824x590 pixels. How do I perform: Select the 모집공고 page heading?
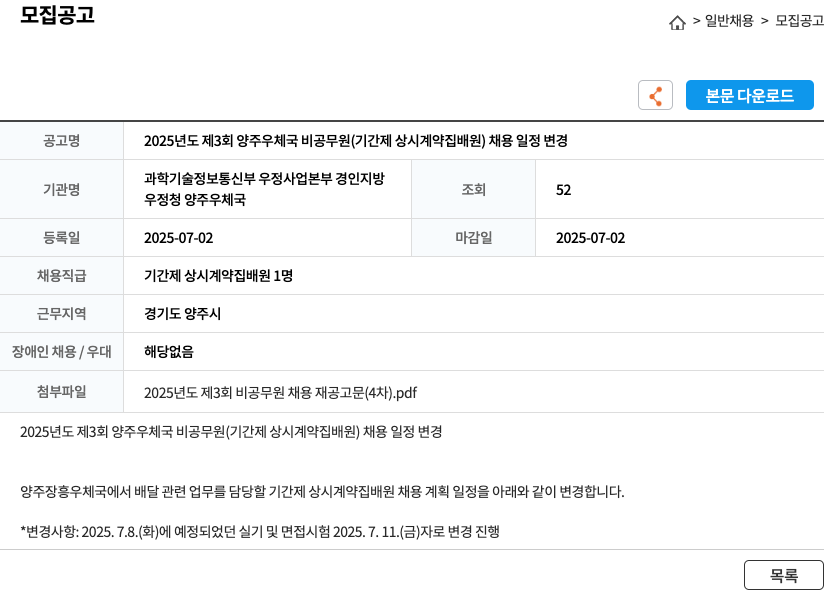(x=57, y=14)
